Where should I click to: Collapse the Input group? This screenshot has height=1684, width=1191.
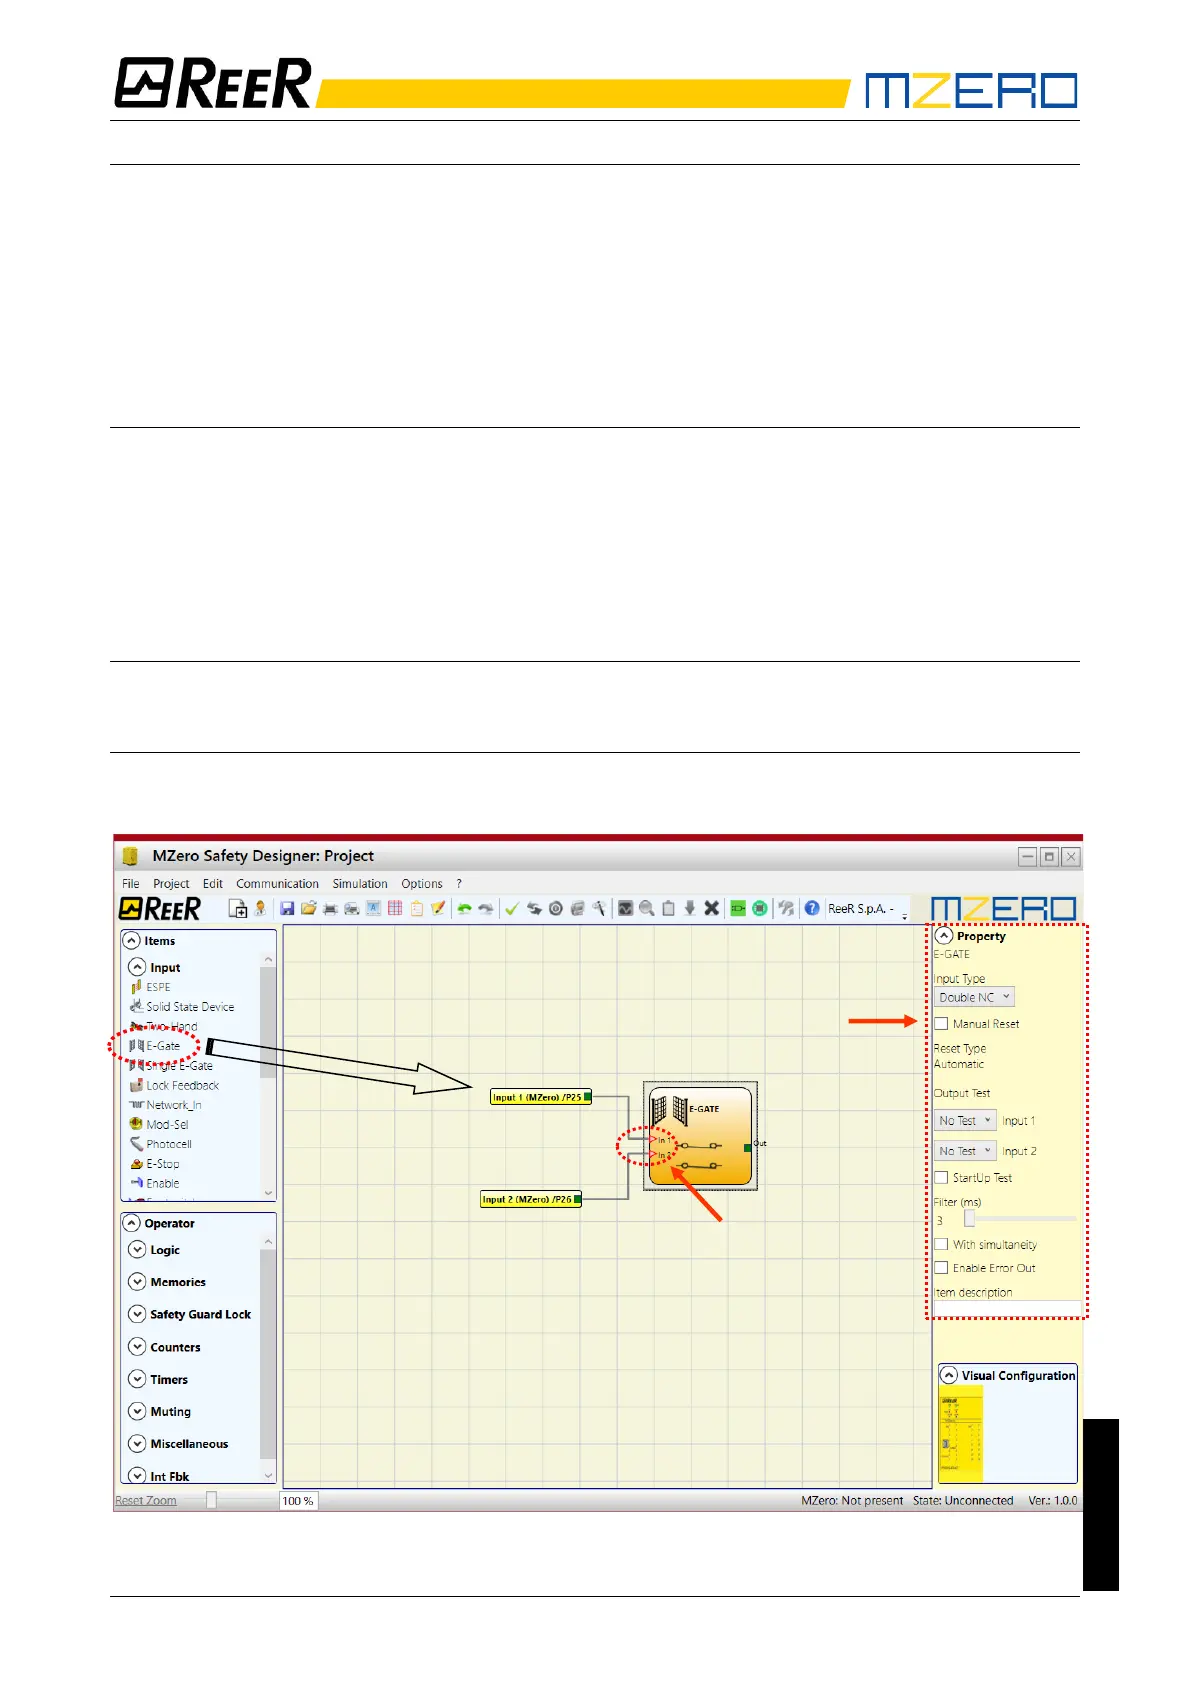pyautogui.click(x=137, y=967)
